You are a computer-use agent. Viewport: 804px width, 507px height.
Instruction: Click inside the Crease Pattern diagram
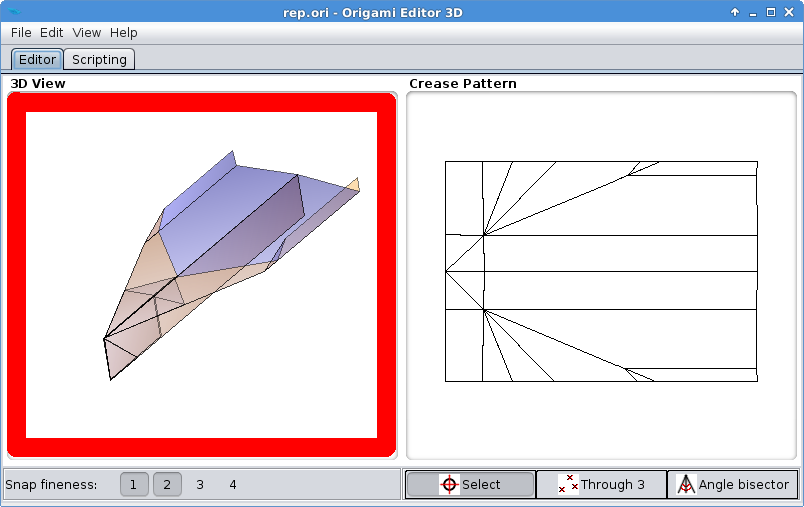[601, 271]
